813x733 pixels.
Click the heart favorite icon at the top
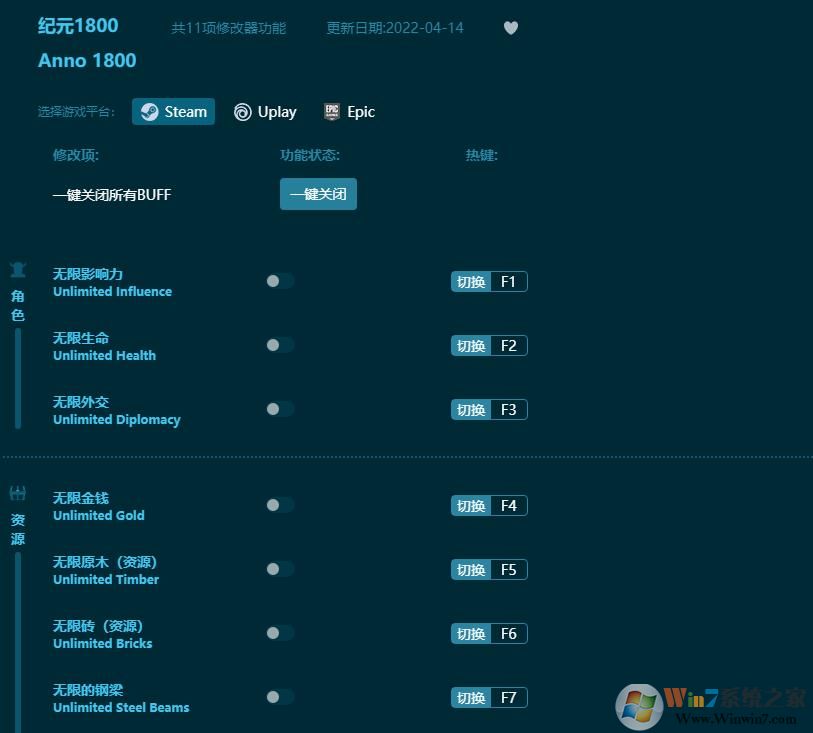(x=511, y=28)
